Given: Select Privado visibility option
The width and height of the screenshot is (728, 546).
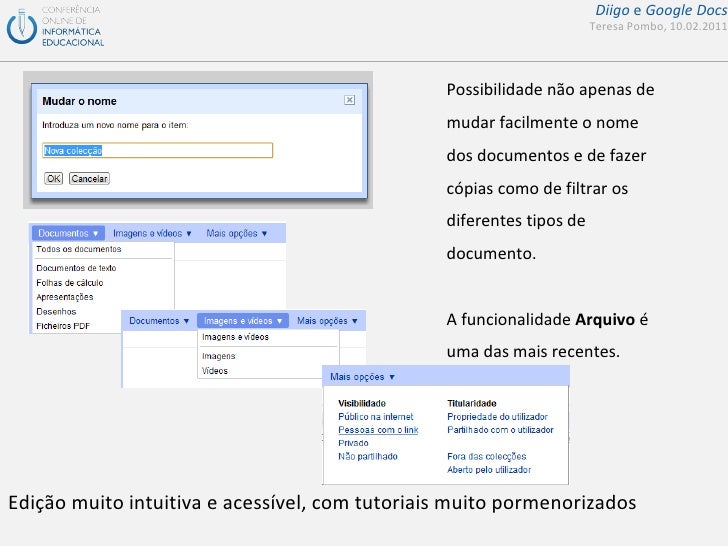Looking at the screenshot, I should 353,443.
